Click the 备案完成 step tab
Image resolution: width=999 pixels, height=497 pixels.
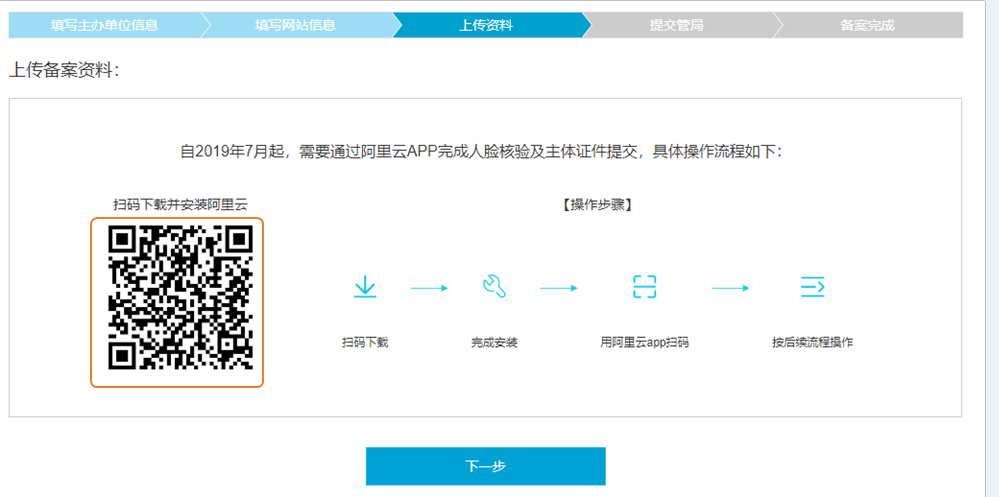pyautogui.click(x=868, y=25)
